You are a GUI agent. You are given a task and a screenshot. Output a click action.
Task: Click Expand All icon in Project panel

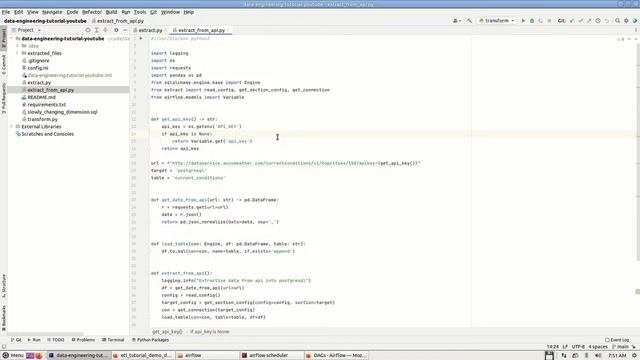pyautogui.click(x=97, y=30)
